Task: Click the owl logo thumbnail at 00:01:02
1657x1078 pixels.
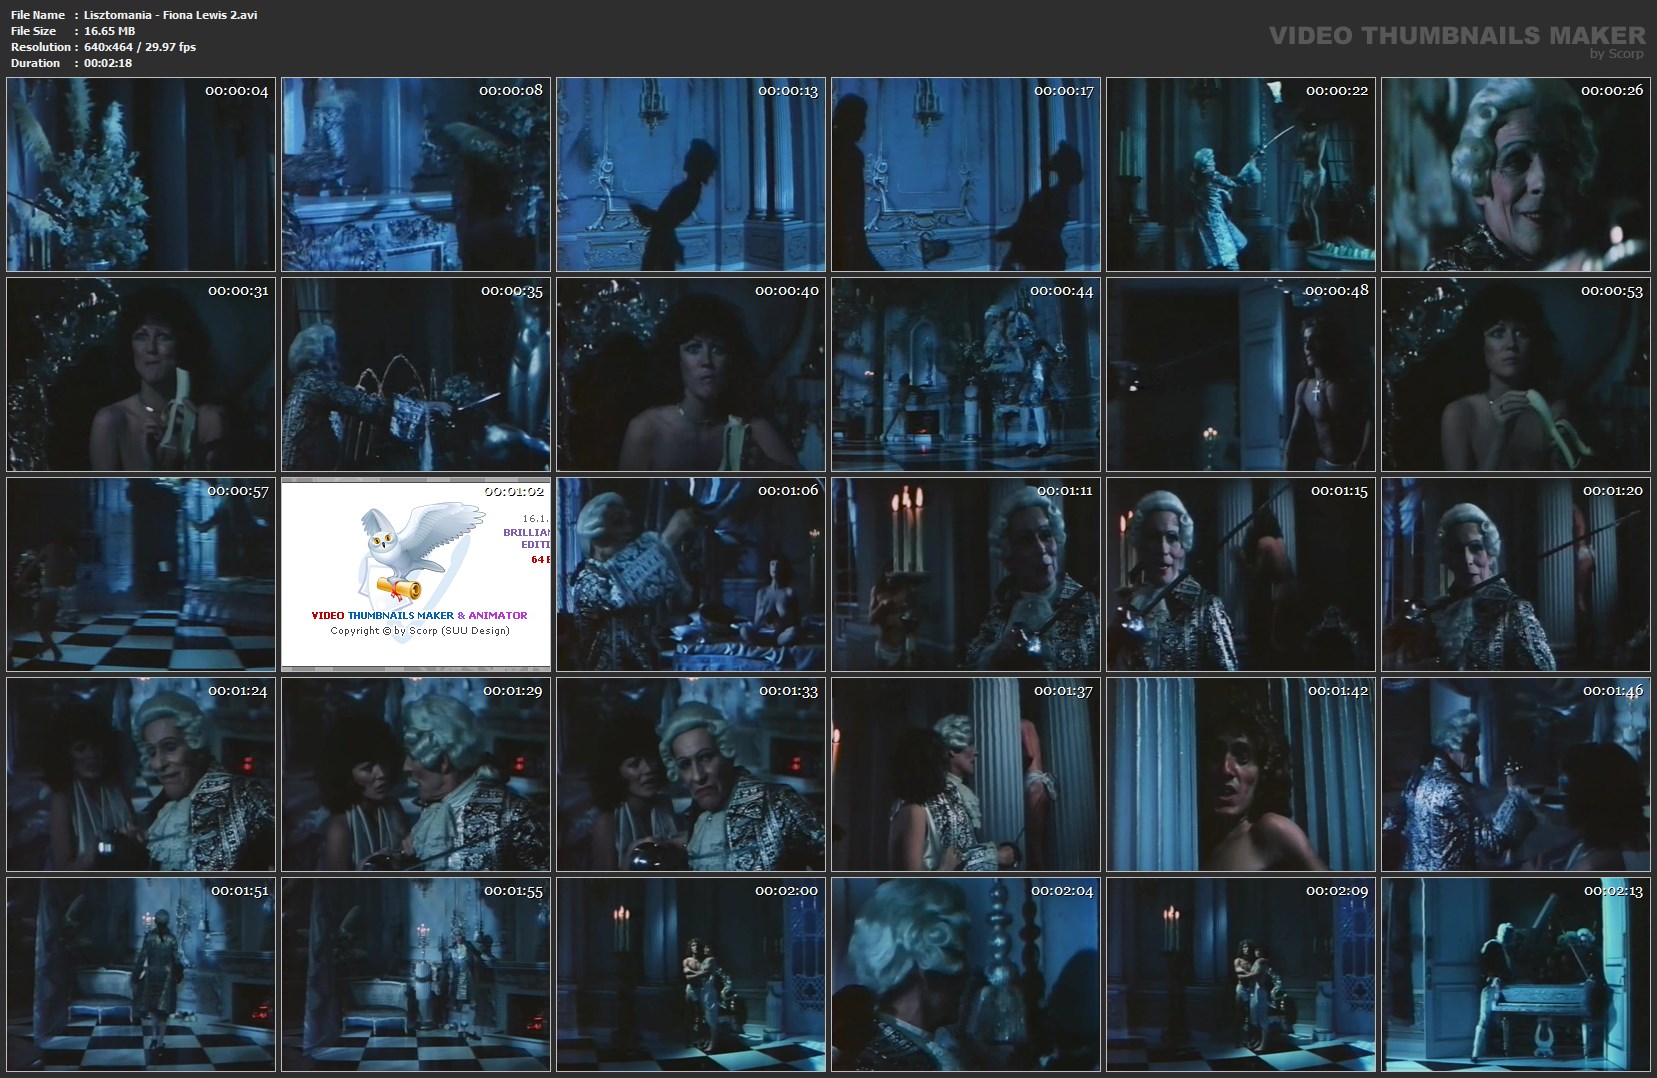Action: pos(416,575)
